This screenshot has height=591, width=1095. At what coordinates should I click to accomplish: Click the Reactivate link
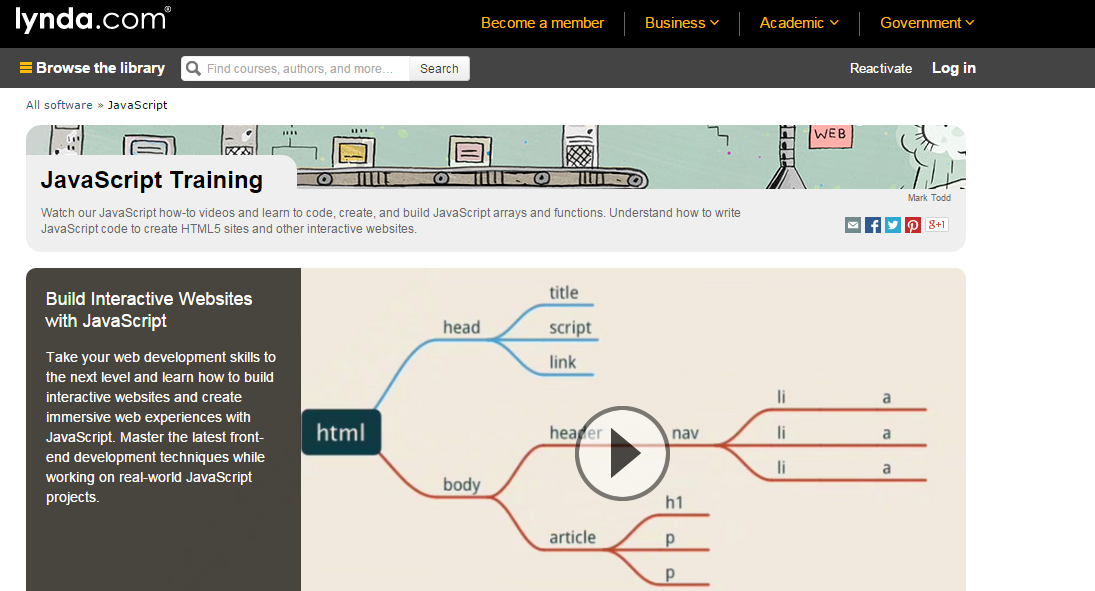[880, 69]
